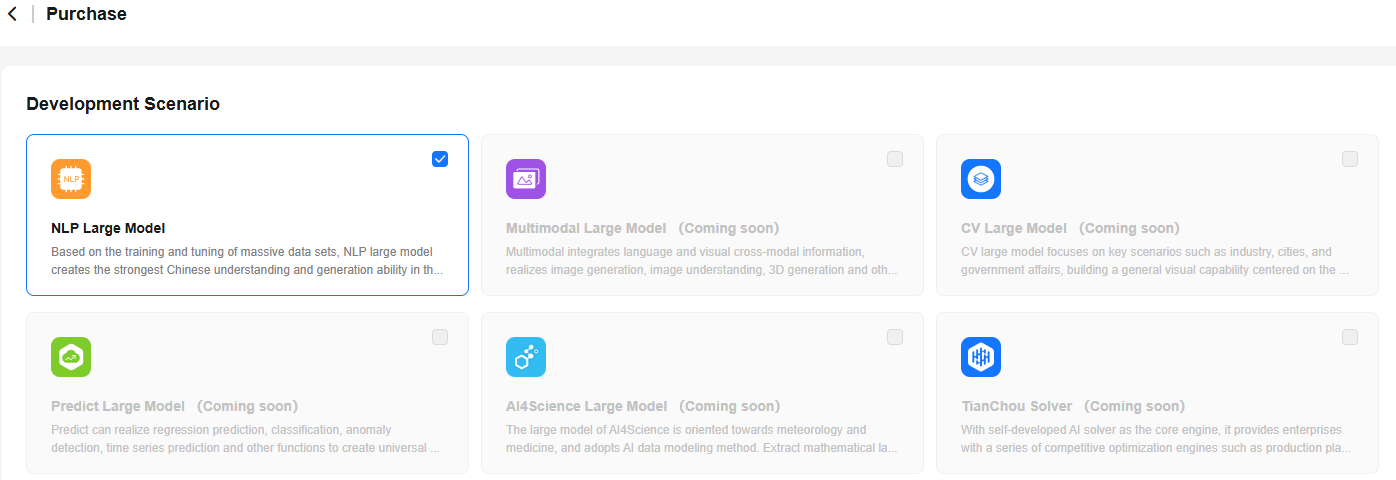Click the Multimodal description about cross-modal information
This screenshot has height=480, width=1396.
point(702,261)
